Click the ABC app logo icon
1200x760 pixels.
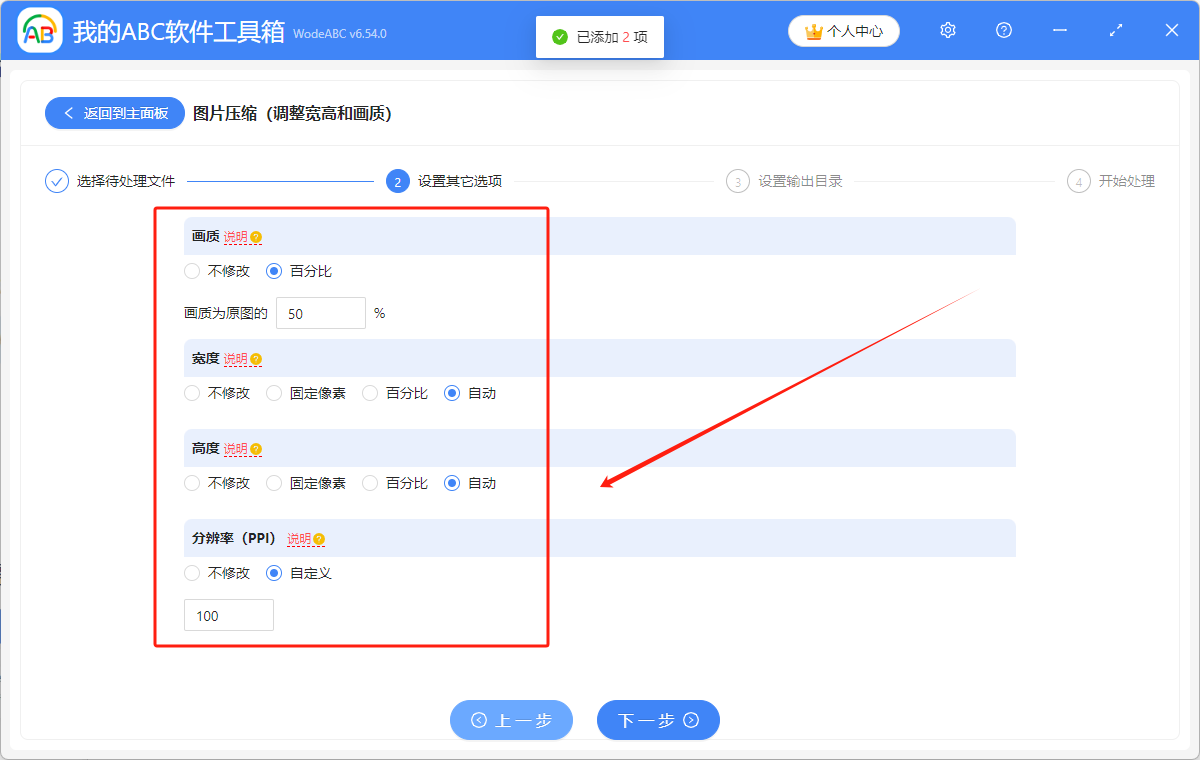(40, 30)
